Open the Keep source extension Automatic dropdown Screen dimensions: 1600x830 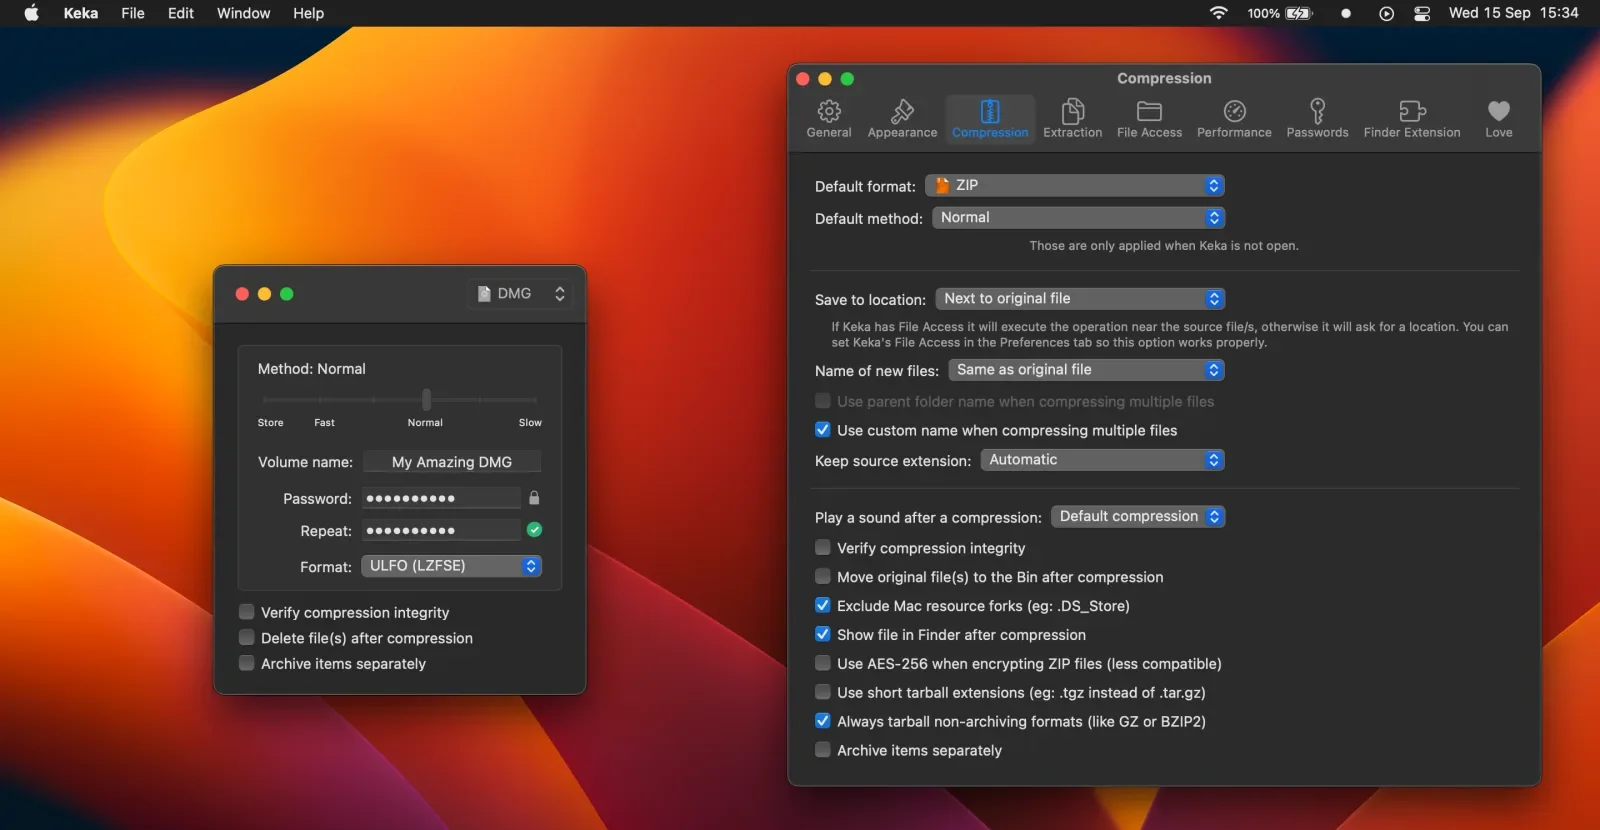1102,460
